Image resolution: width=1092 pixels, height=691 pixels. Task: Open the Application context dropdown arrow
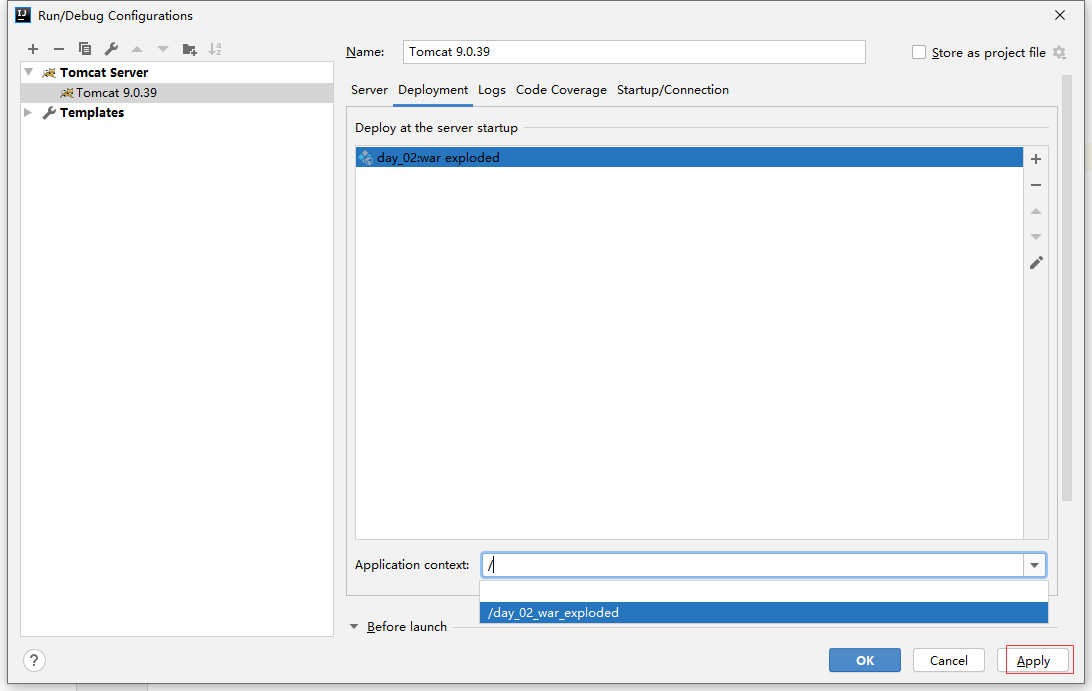(1034, 565)
